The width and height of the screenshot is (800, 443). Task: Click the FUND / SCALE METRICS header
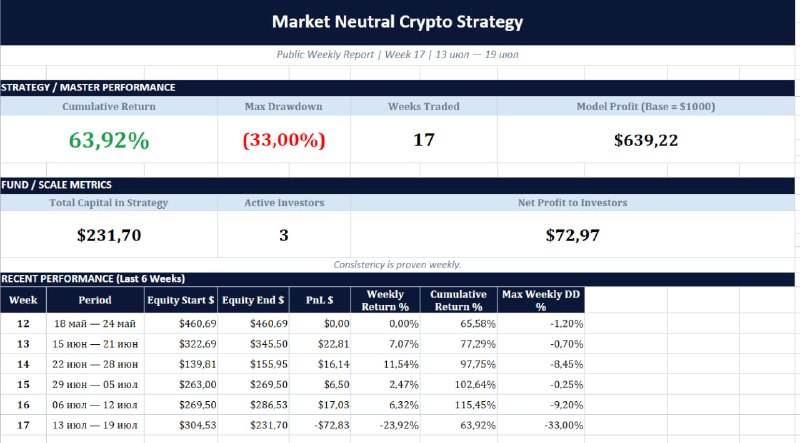tap(397, 185)
